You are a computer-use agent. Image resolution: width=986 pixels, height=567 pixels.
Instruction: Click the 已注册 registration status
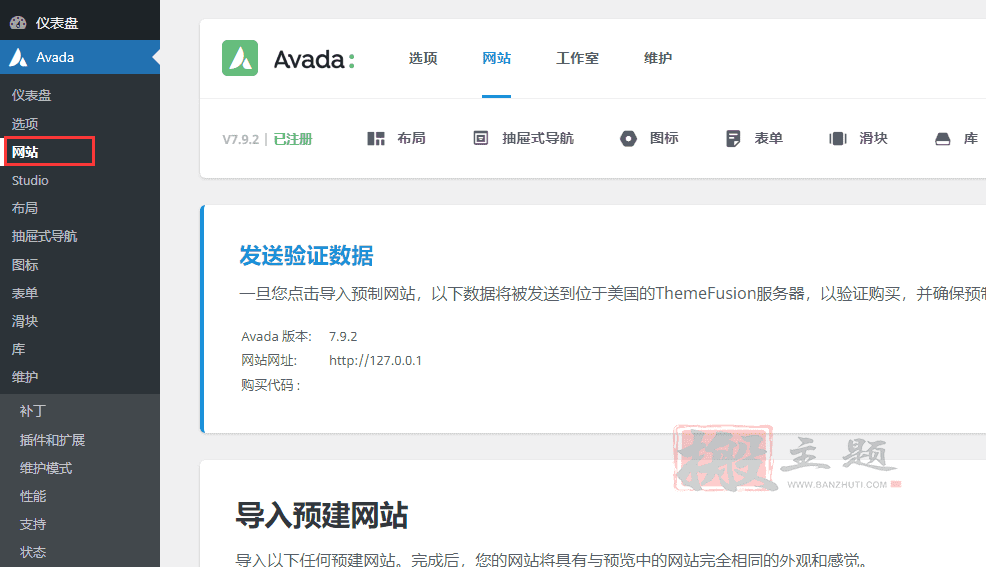293,139
